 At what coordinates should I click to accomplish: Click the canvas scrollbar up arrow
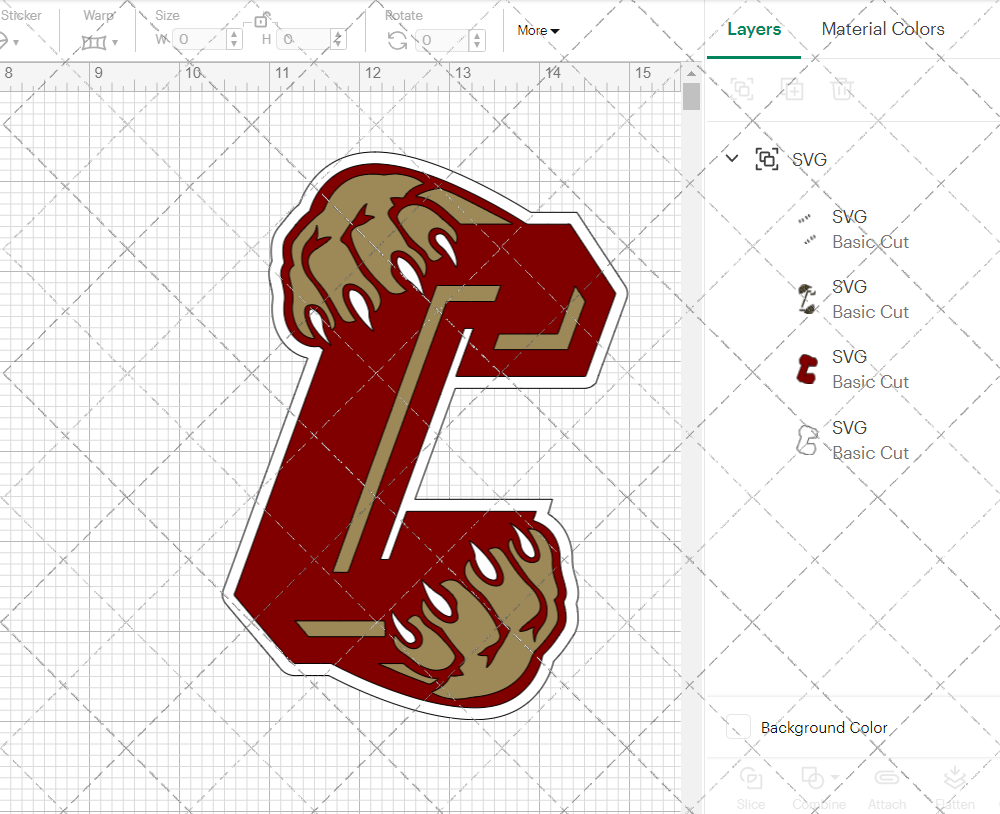click(691, 73)
